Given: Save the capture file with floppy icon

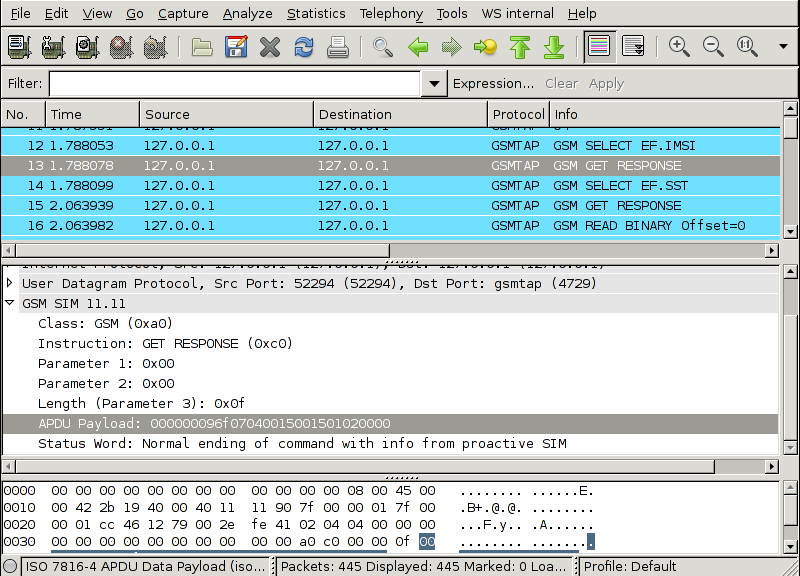Looking at the screenshot, I should point(236,47).
